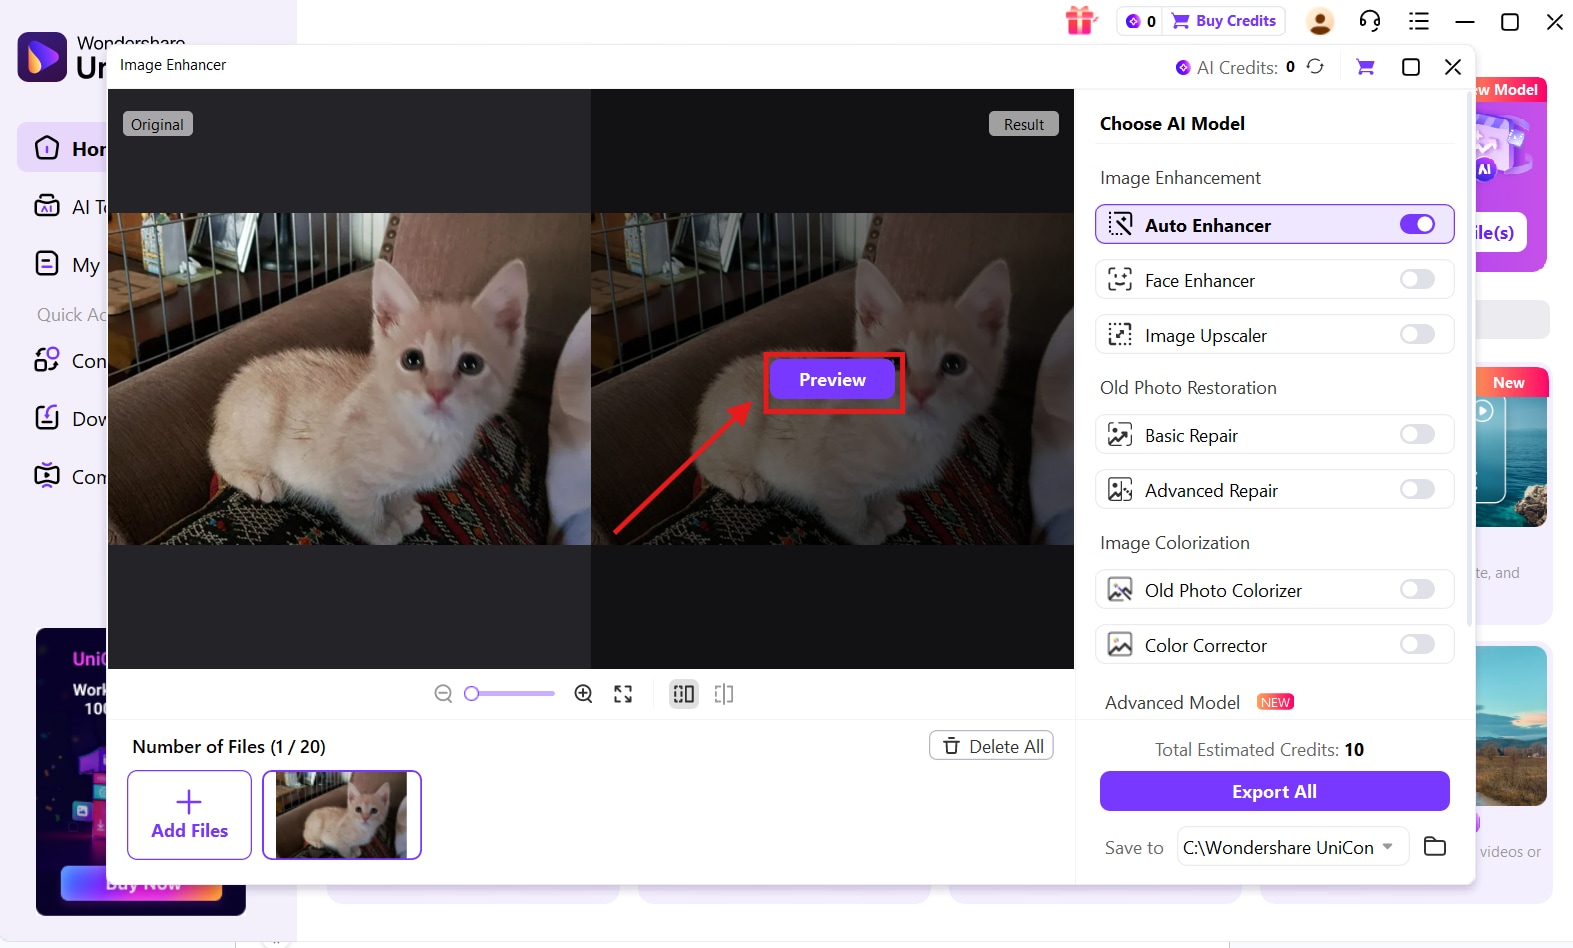Image resolution: width=1573 pixels, height=948 pixels.
Task: Click the Downloader sidebar icon
Action: [x=47, y=418]
